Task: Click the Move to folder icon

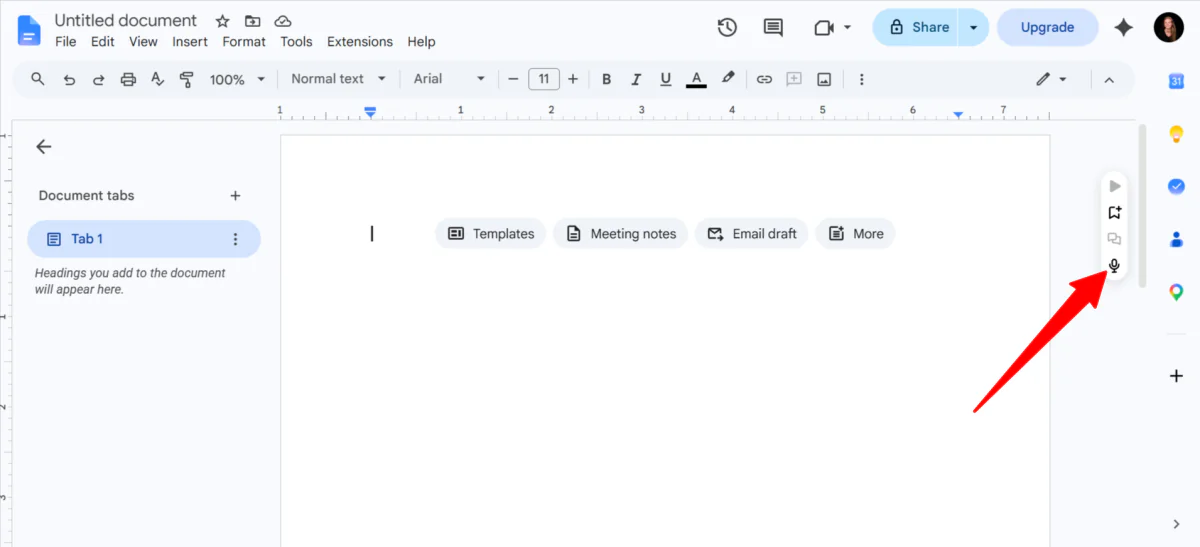Action: (253, 21)
